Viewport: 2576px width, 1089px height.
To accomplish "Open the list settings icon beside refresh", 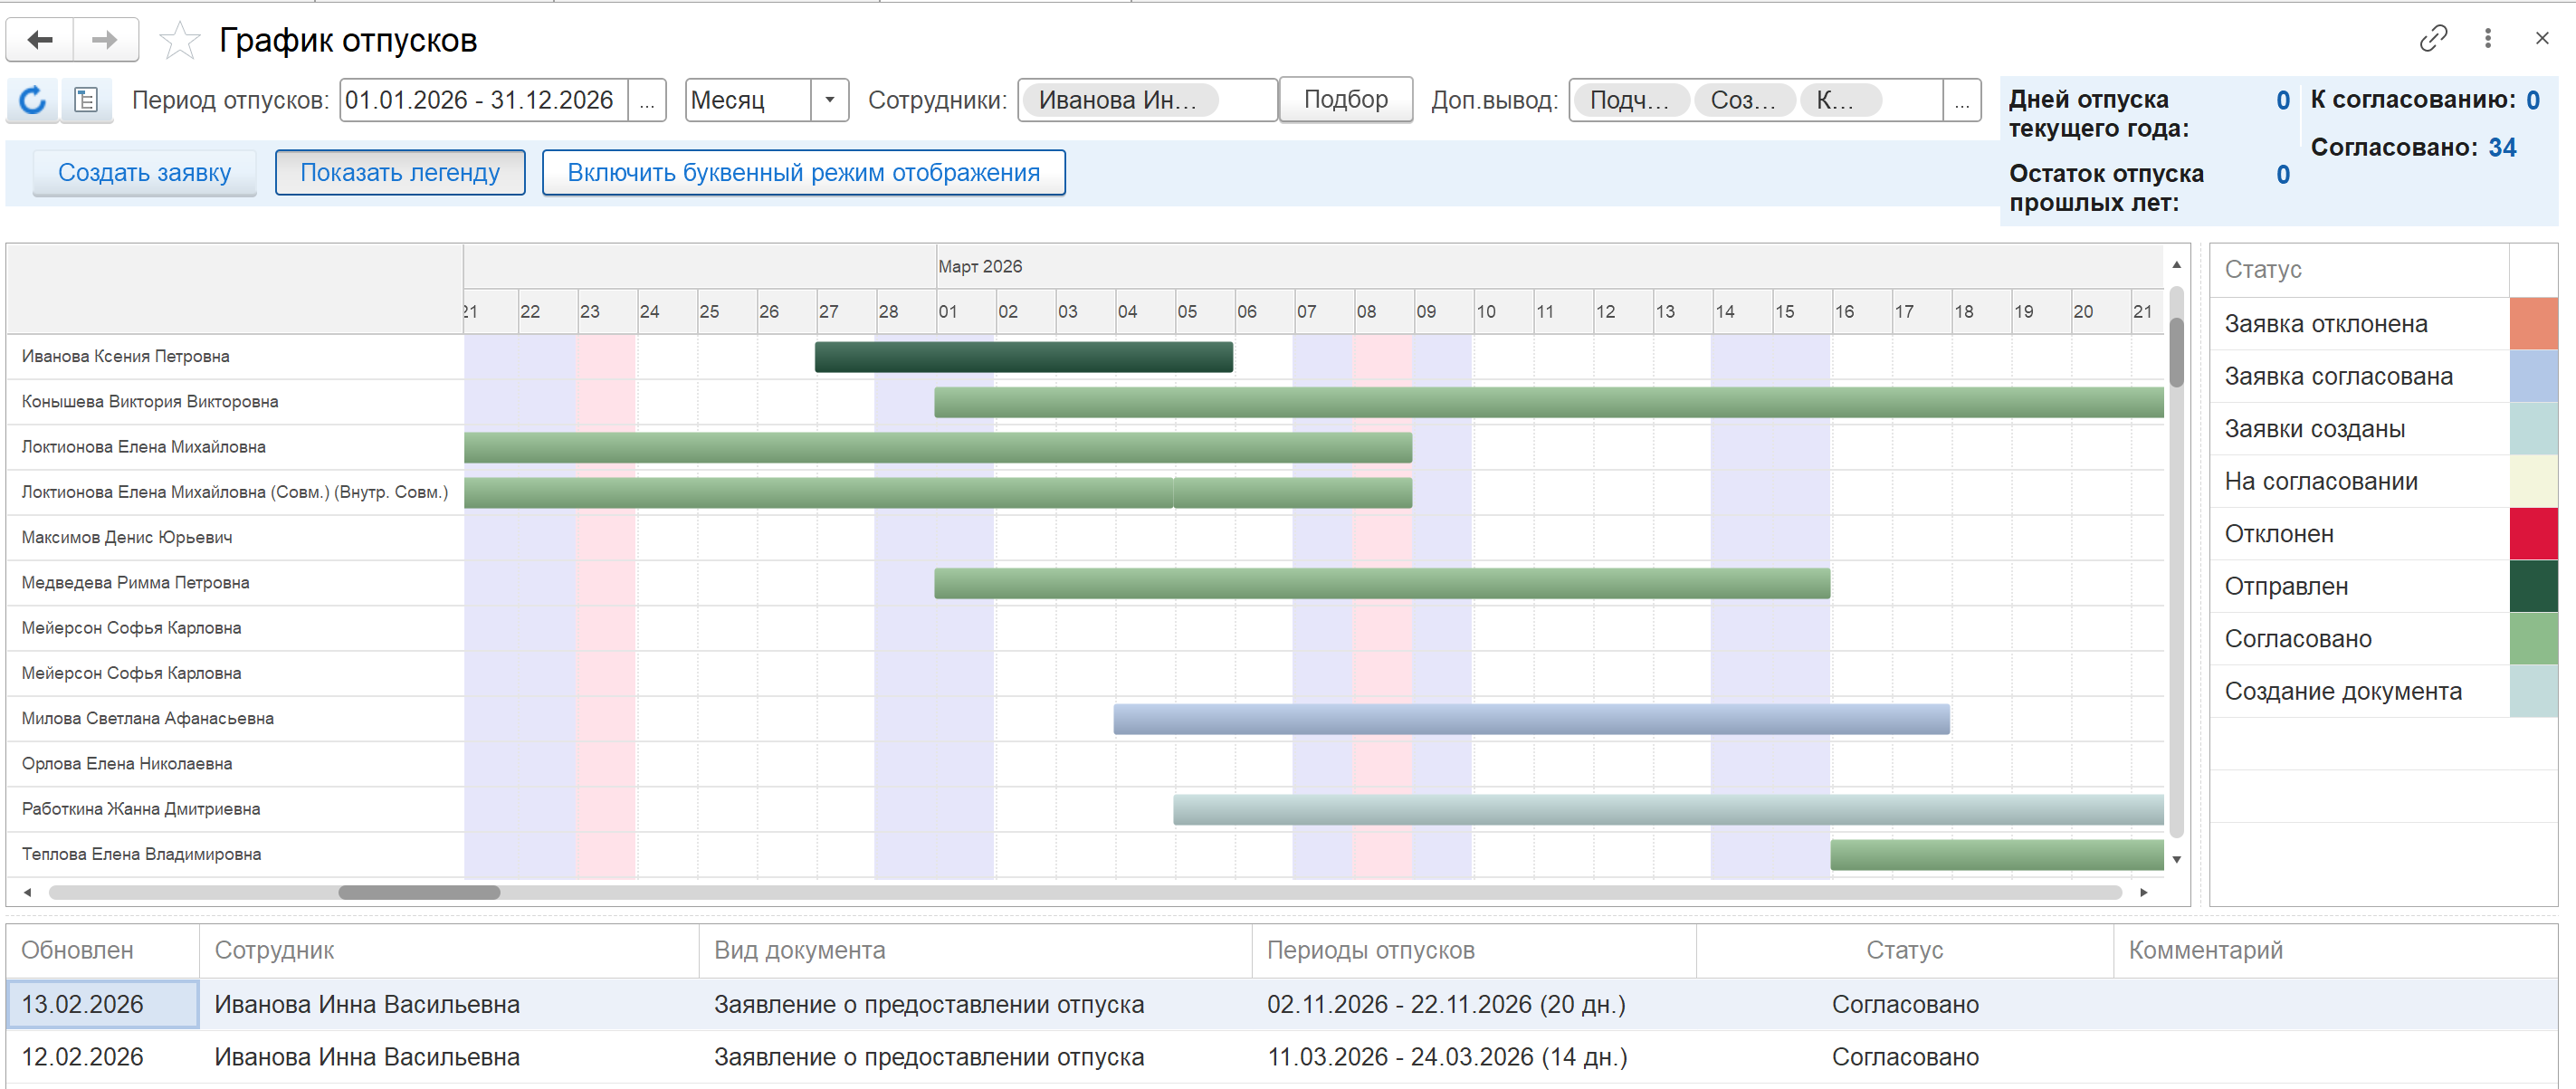I will coord(86,100).
